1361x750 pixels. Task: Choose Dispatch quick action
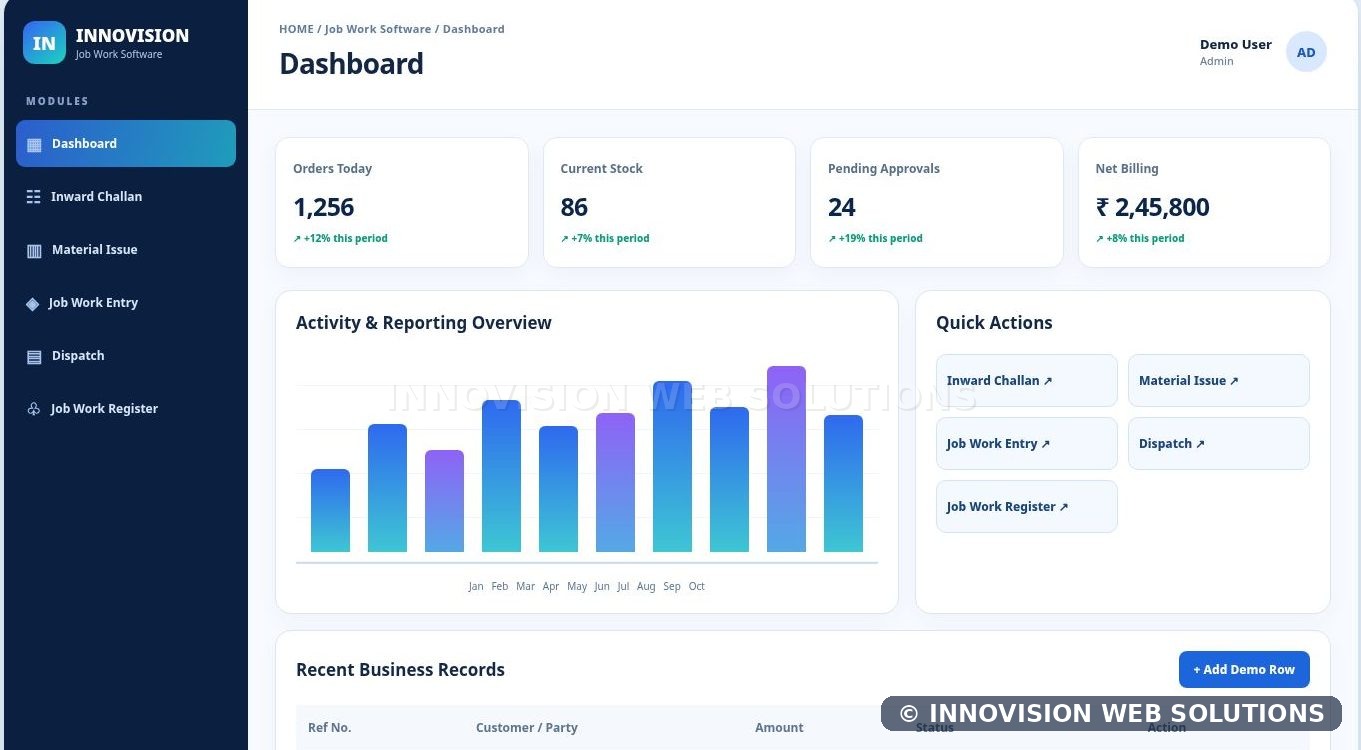click(x=1219, y=444)
